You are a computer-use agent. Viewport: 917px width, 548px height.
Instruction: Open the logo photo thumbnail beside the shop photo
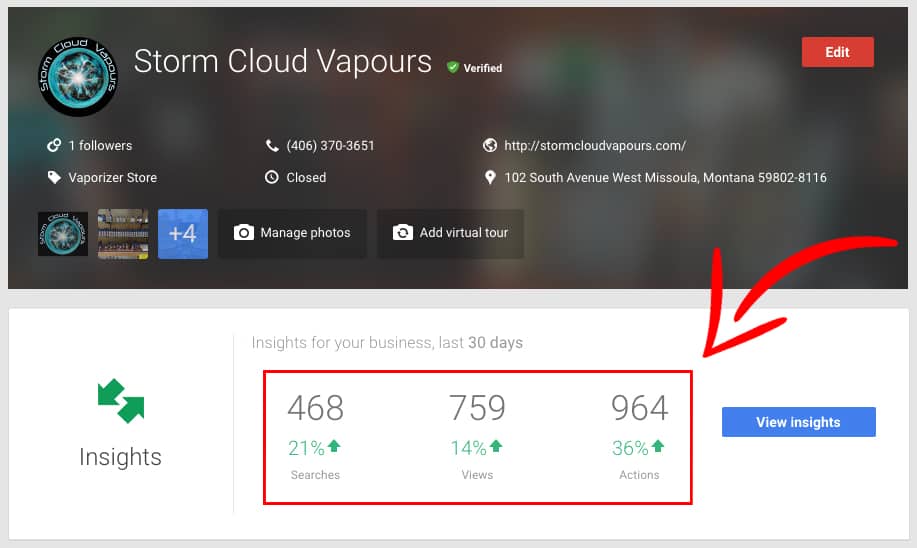[x=63, y=234]
